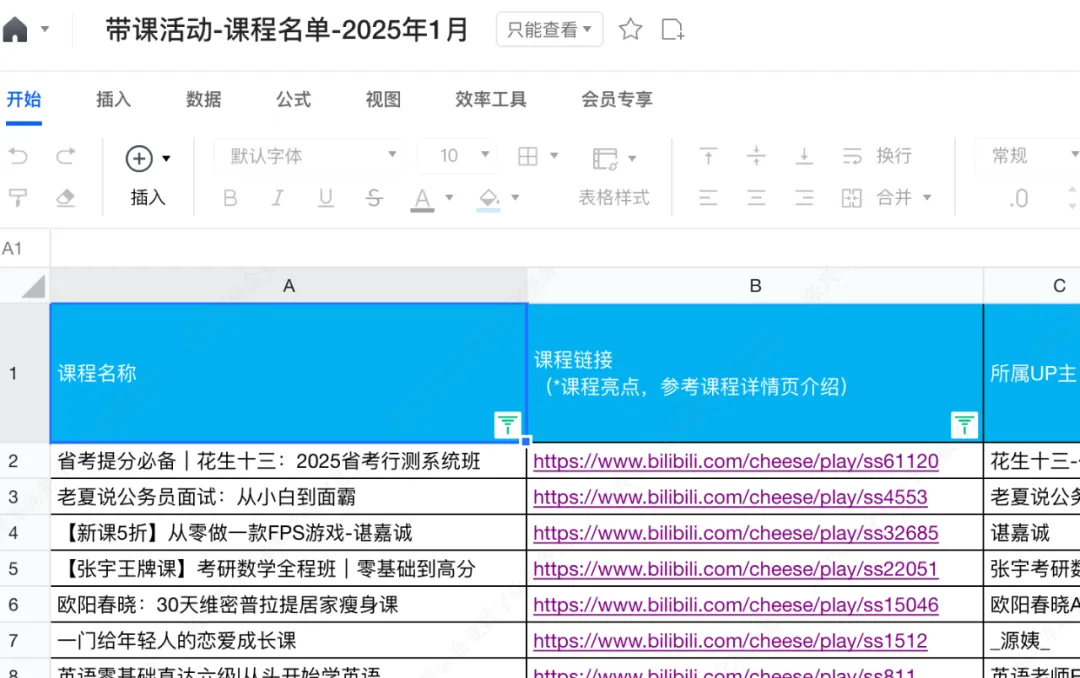Screen dimensions: 1080x678
Task: Open the bilibili link ending ss61120
Action: (736, 461)
